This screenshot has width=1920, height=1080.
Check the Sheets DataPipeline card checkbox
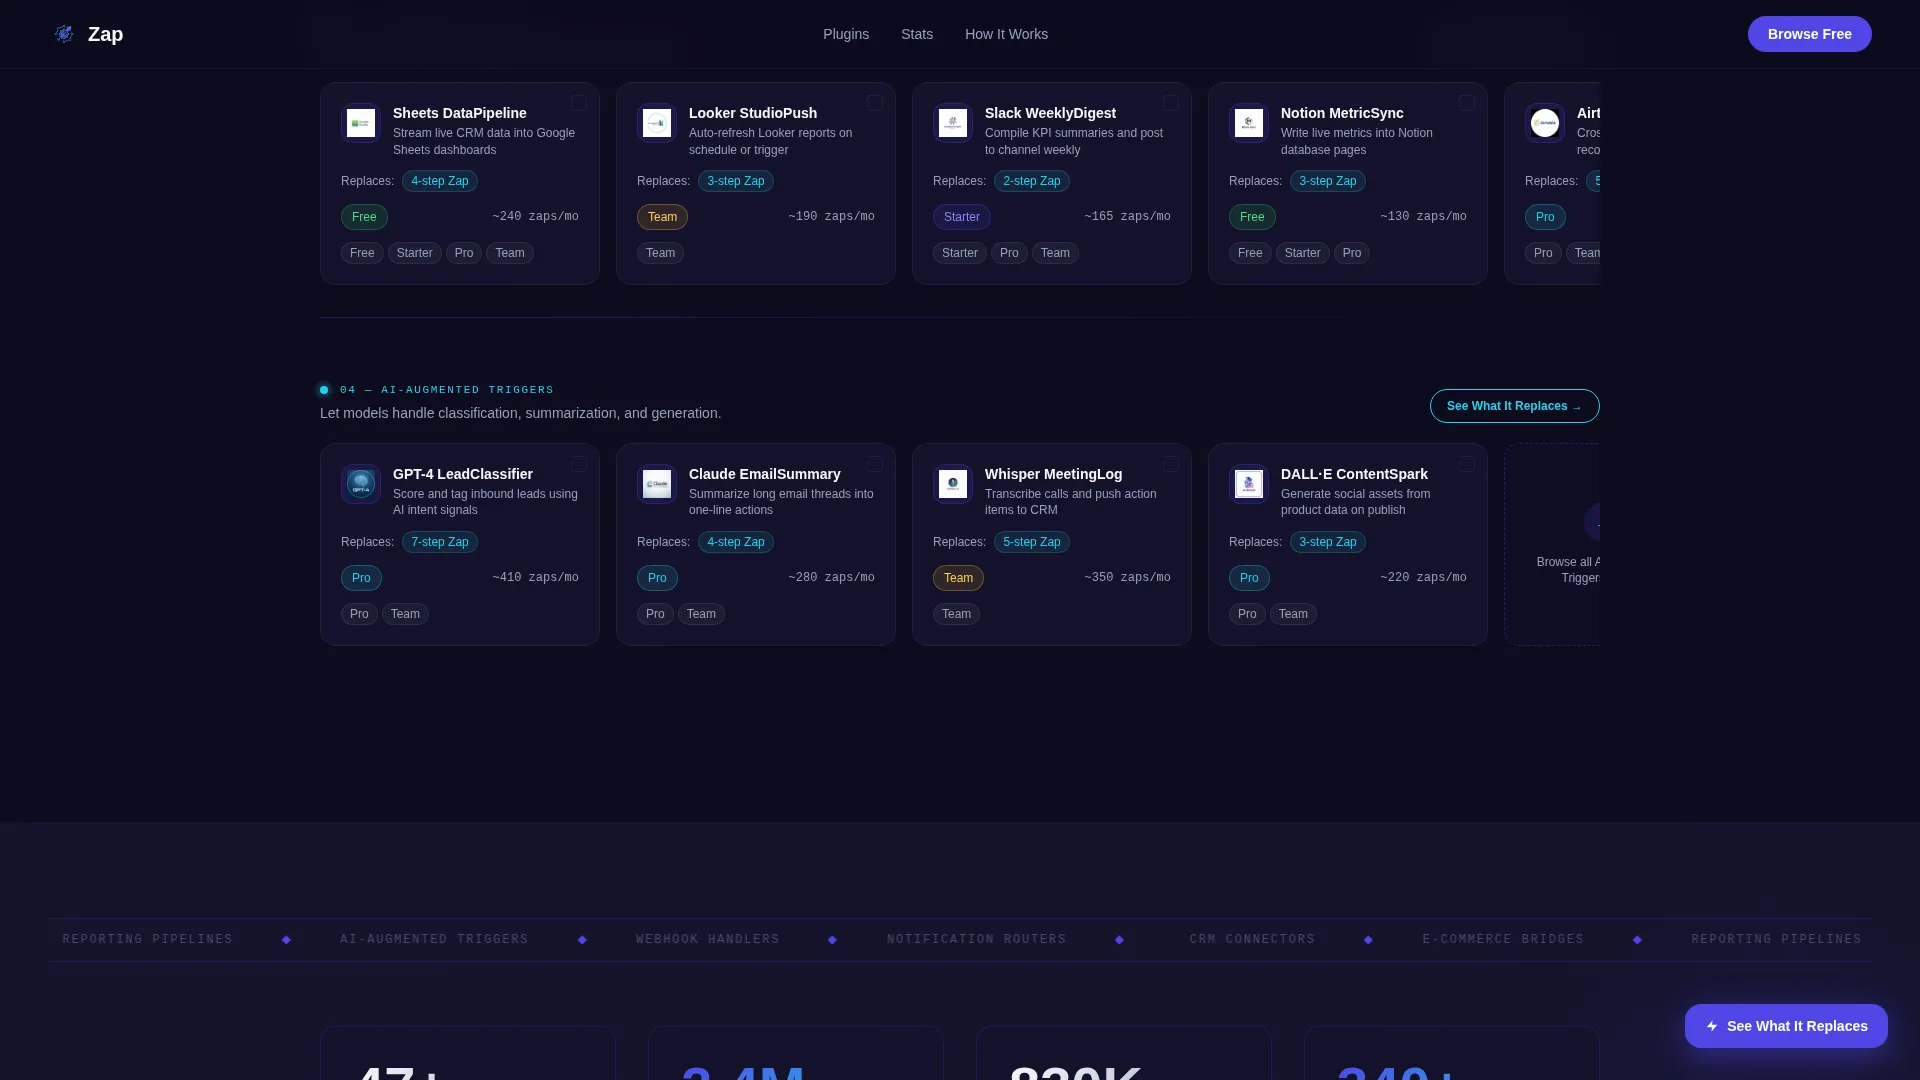[579, 103]
